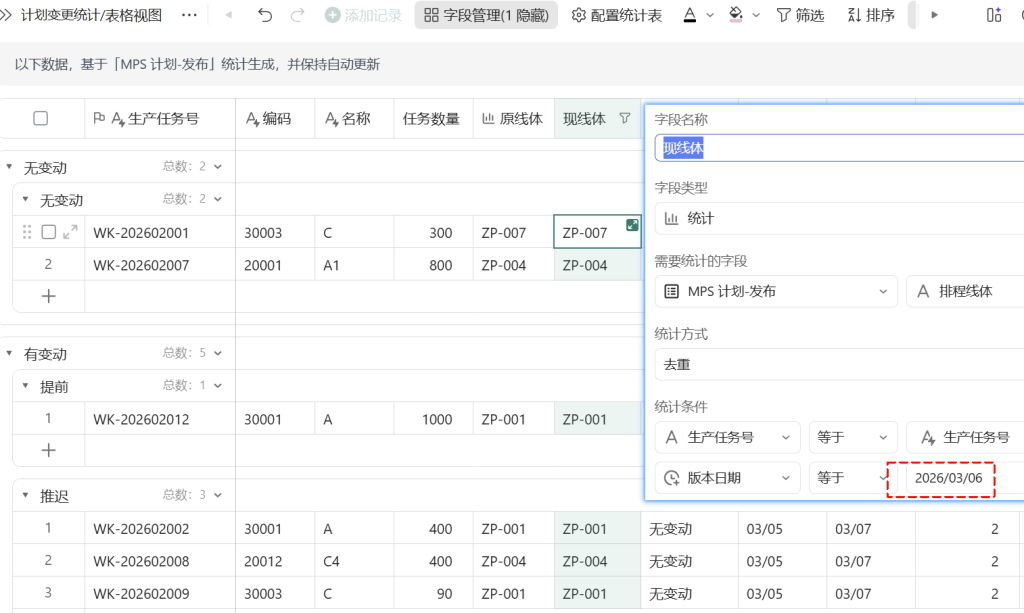Open 版本日期 condition field dropdown
Viewport: 1024px width, 613px height.
(728, 478)
